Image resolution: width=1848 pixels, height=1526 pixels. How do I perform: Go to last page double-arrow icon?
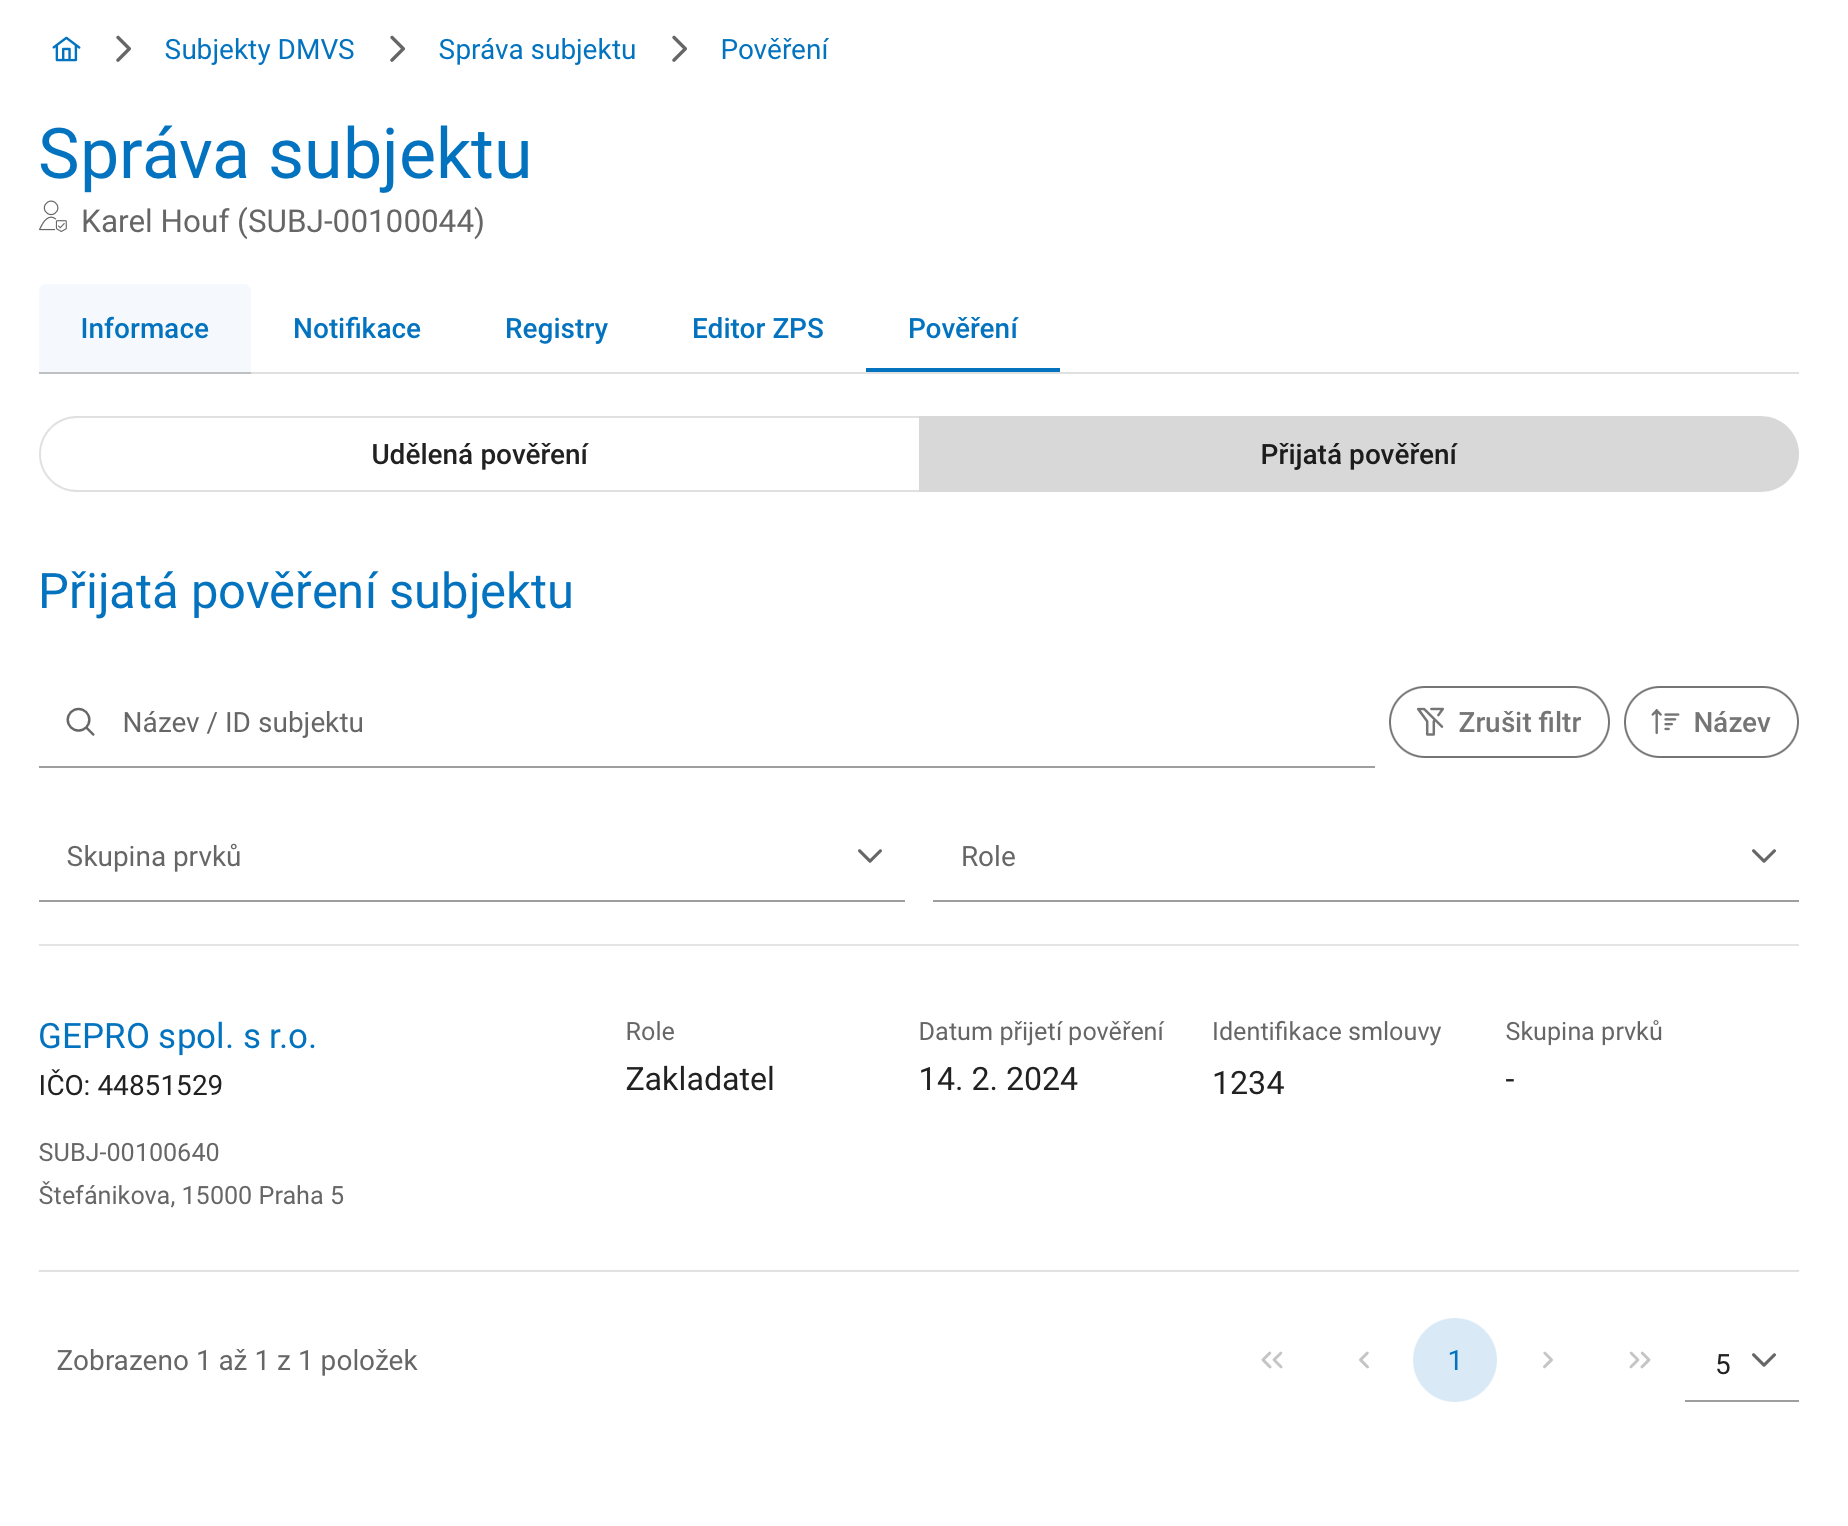pos(1640,1360)
